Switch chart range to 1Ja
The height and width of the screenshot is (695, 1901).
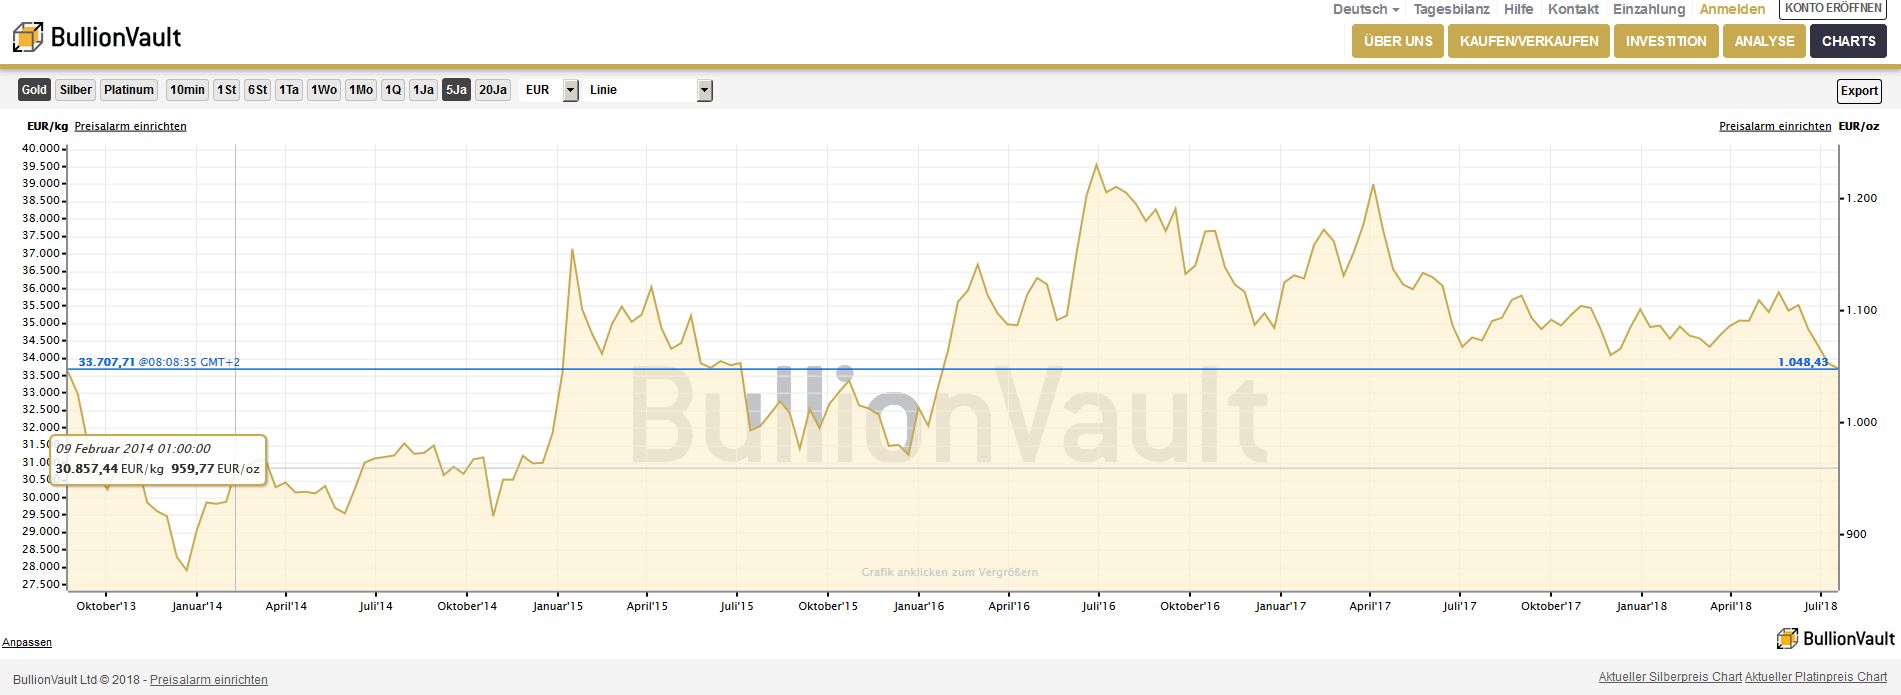(424, 90)
